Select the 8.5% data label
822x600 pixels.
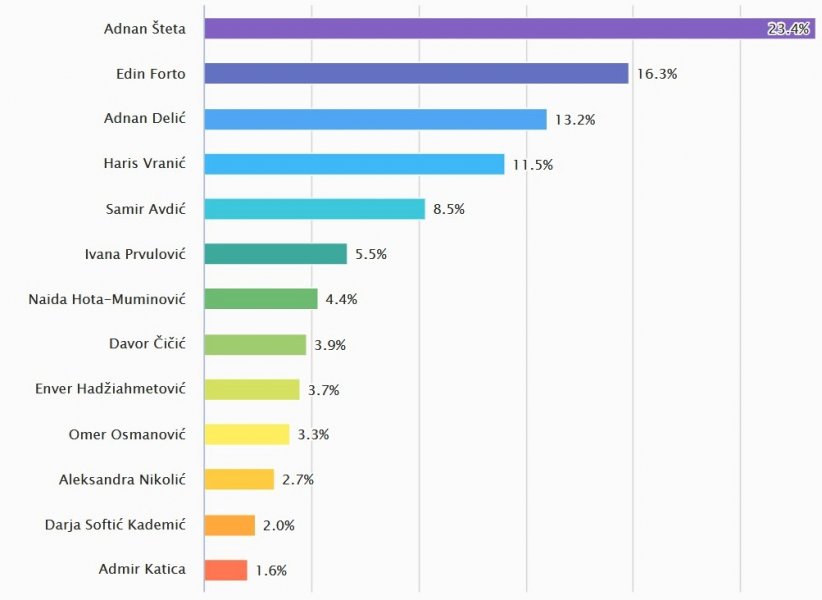(x=449, y=209)
